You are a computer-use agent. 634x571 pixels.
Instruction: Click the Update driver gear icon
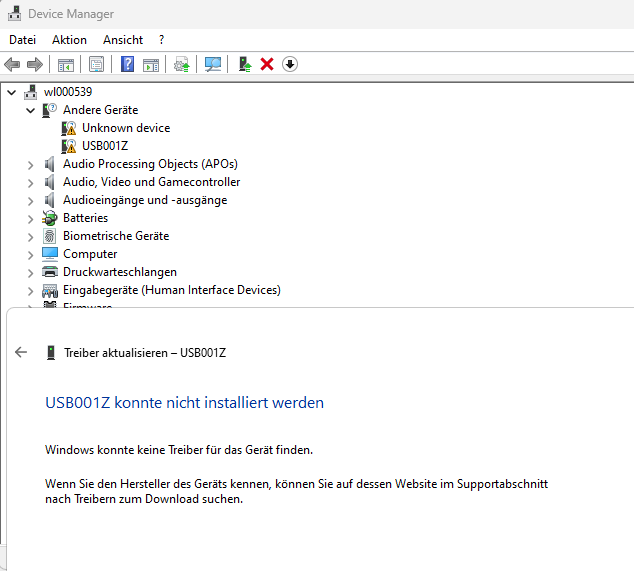pyautogui.click(x=182, y=64)
